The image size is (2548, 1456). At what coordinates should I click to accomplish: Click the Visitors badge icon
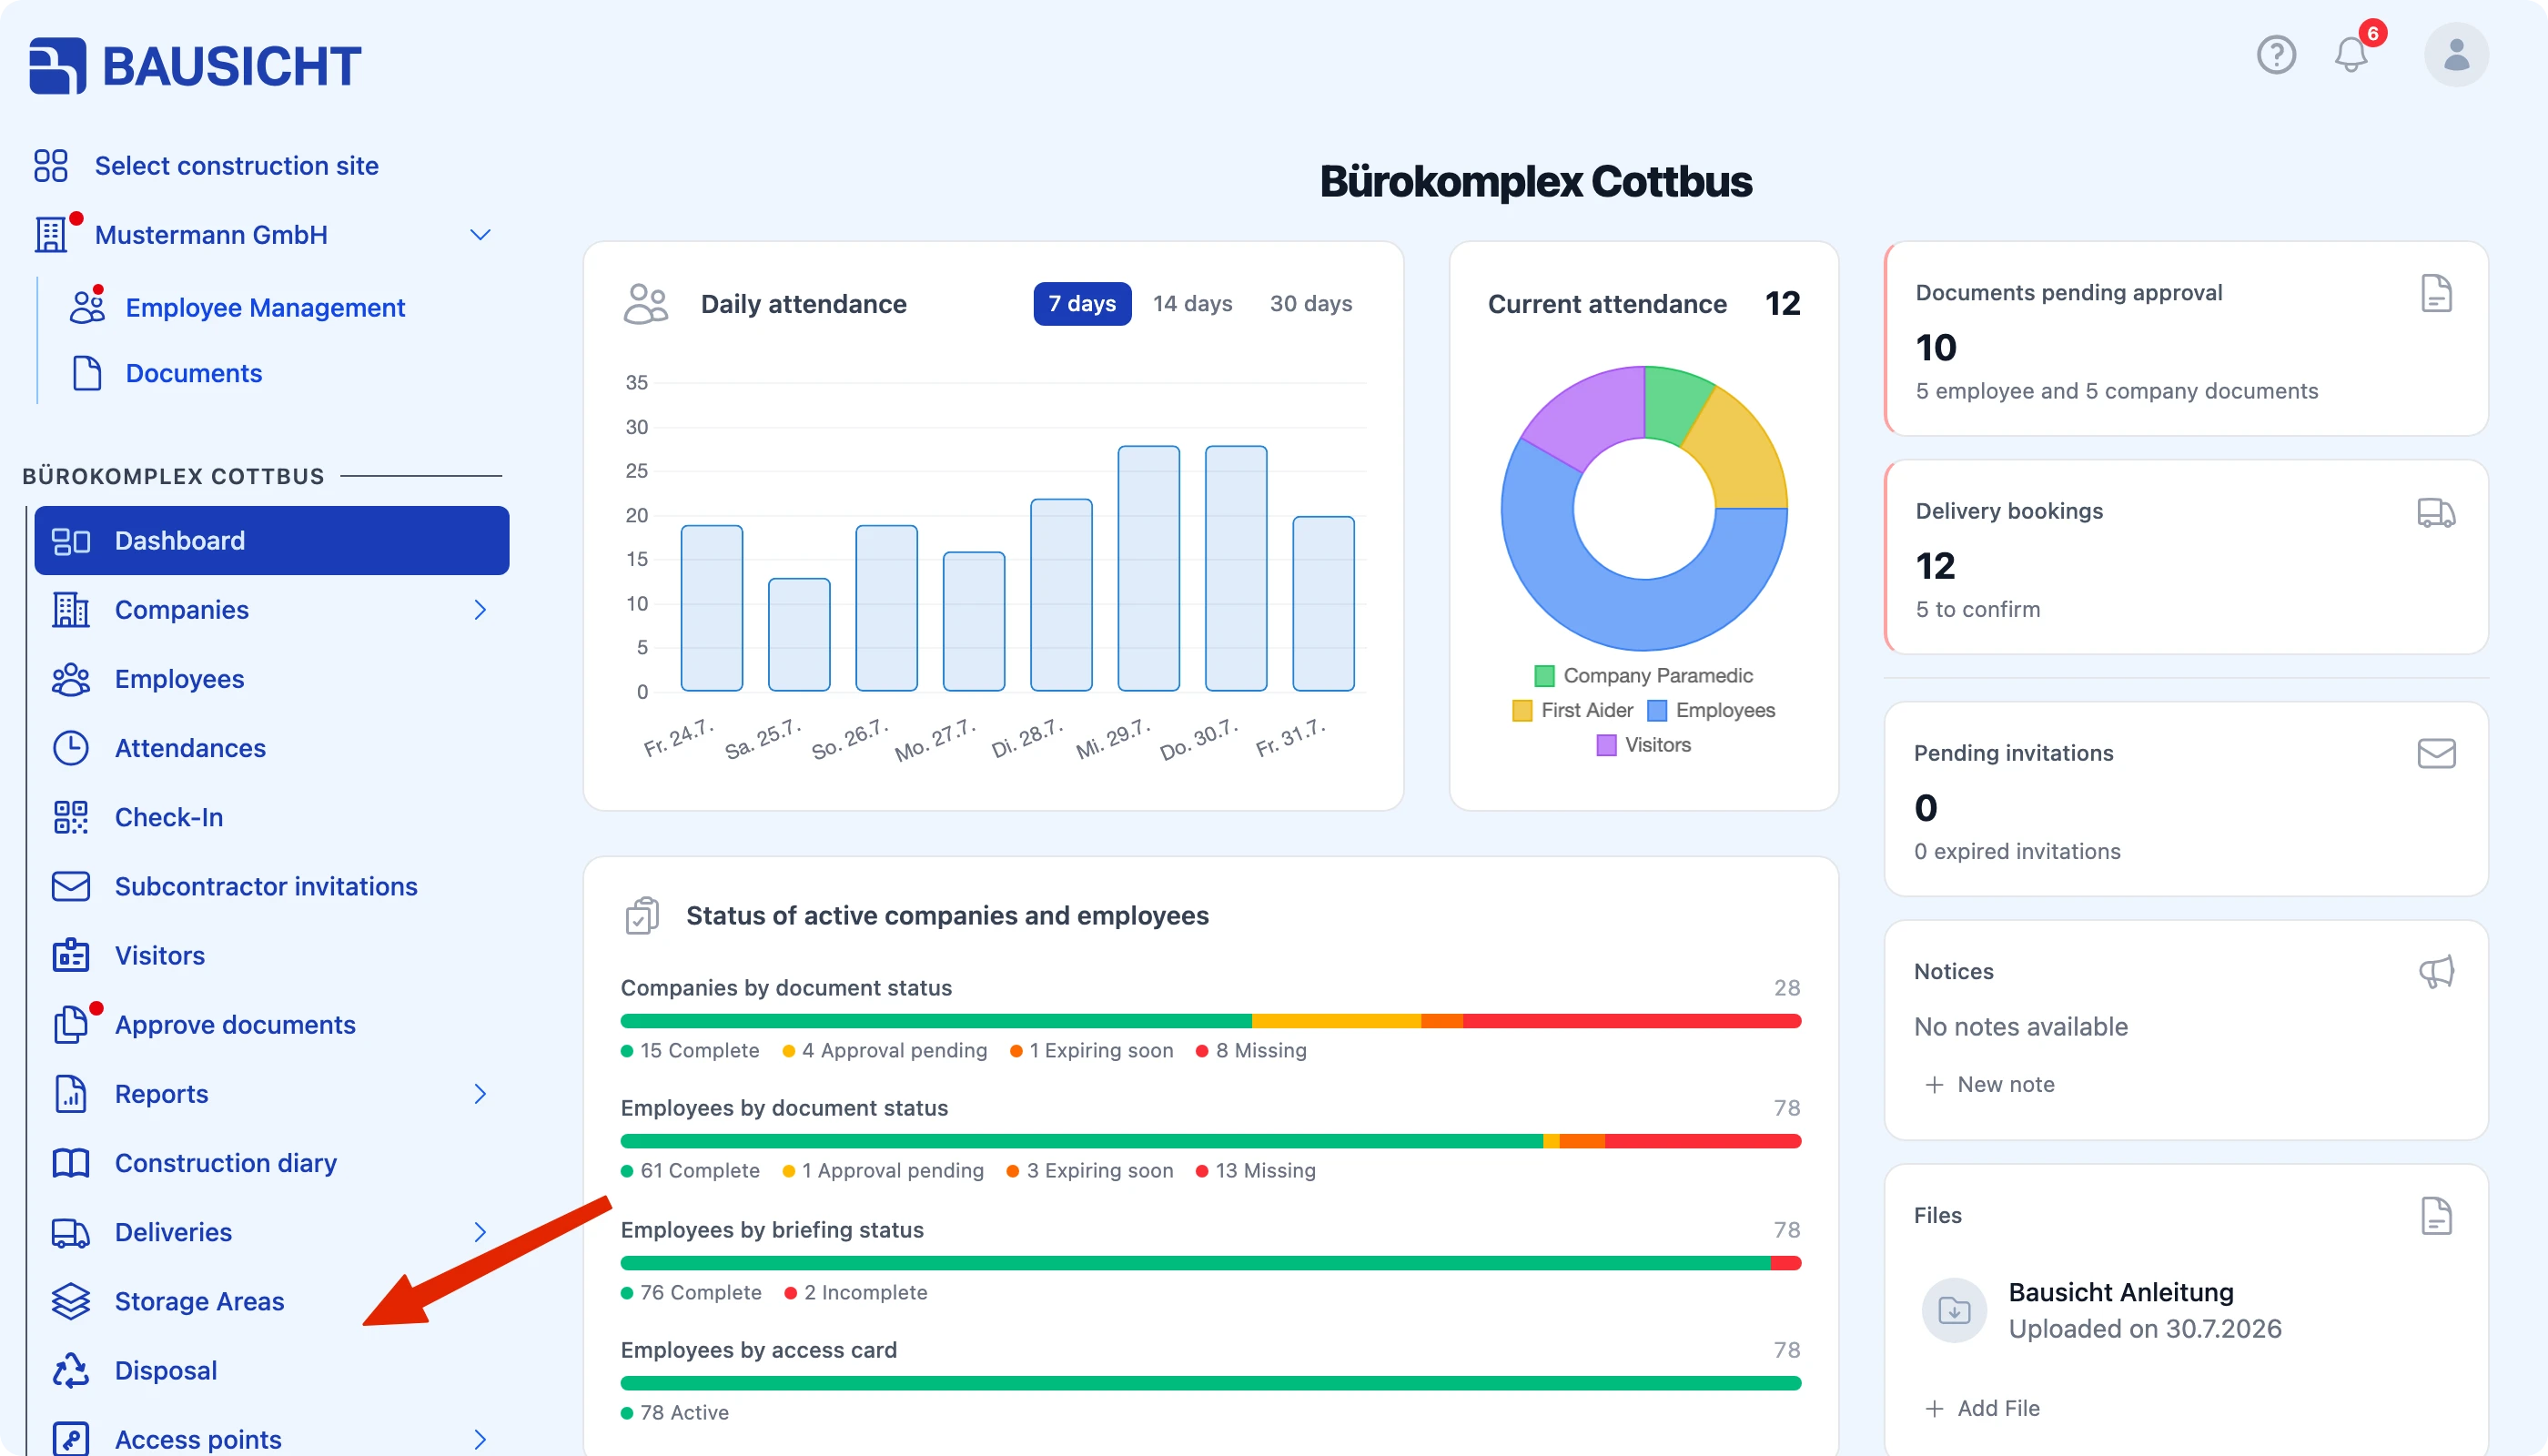[x=70, y=955]
